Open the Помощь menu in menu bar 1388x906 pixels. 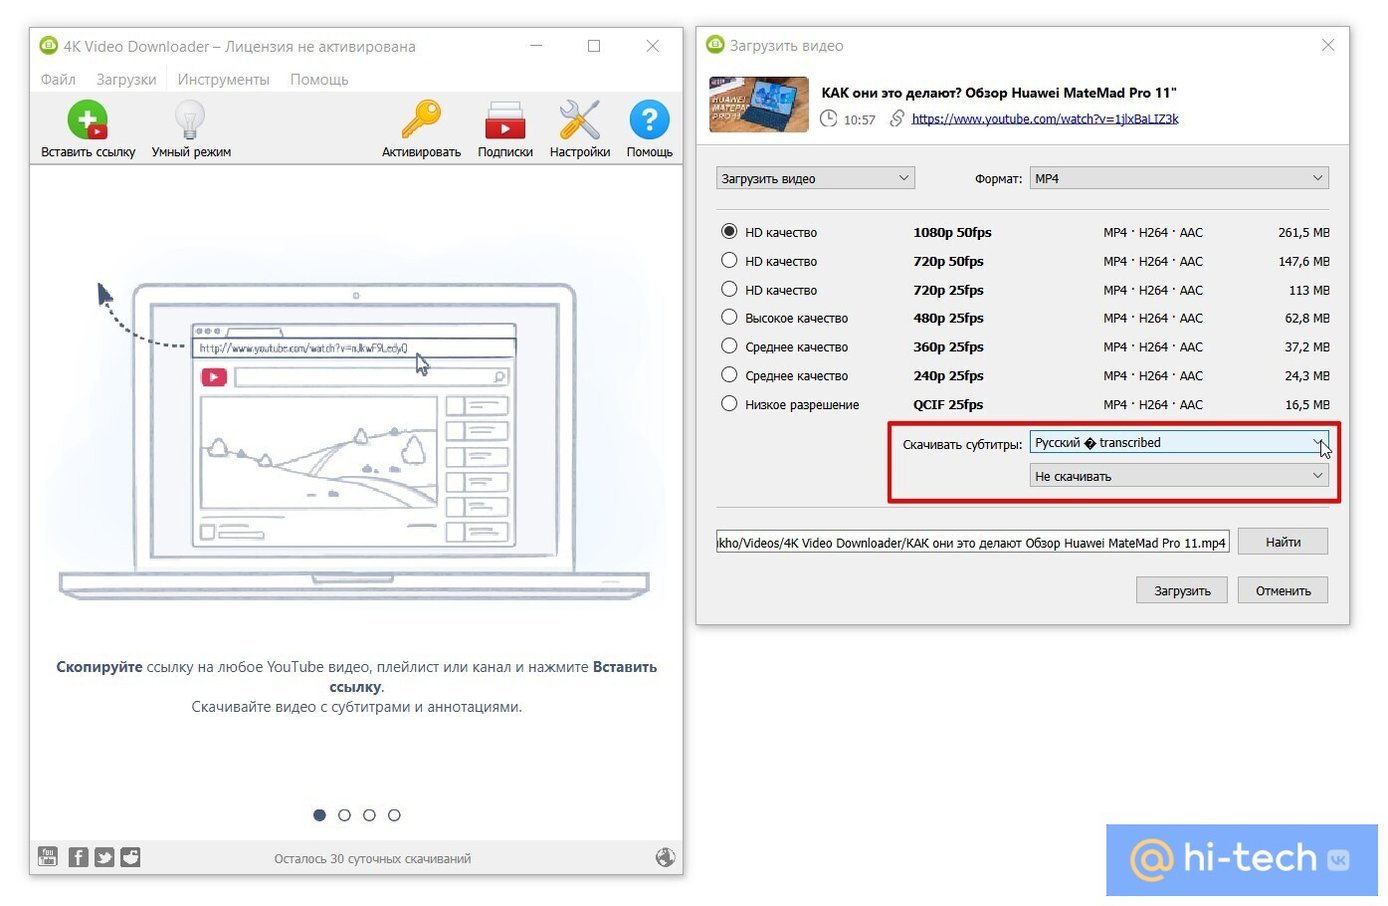click(319, 79)
